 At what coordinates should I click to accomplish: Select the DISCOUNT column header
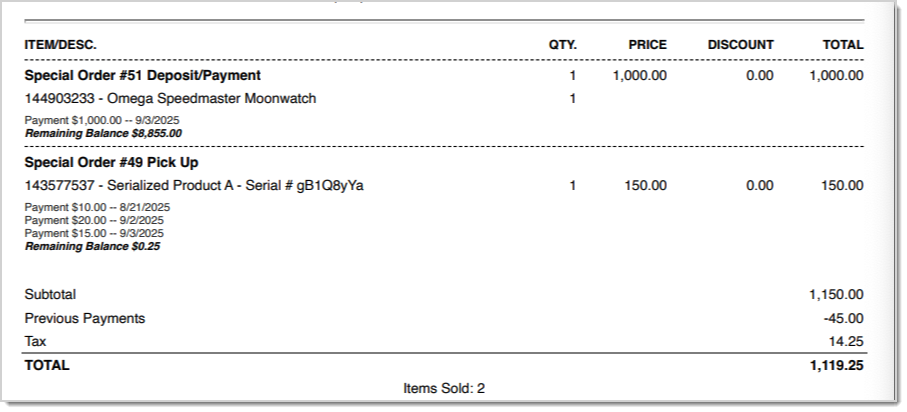click(740, 45)
